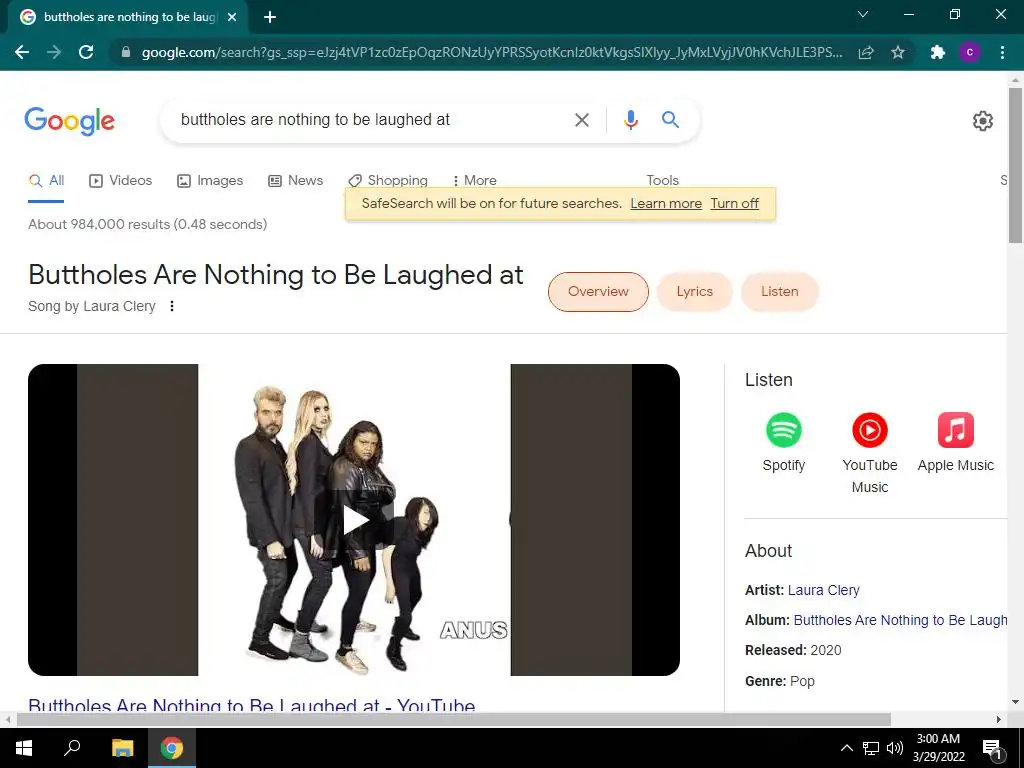Open Google settings gear icon
1024x768 pixels.
pos(983,121)
